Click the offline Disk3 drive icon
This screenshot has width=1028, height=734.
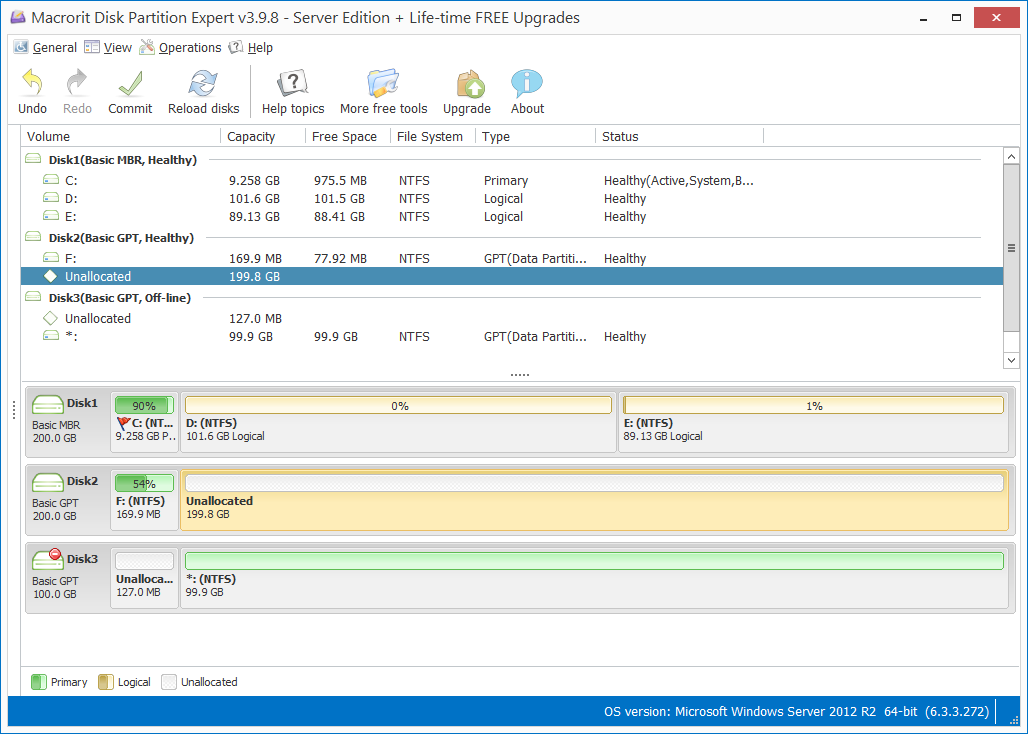[47, 559]
